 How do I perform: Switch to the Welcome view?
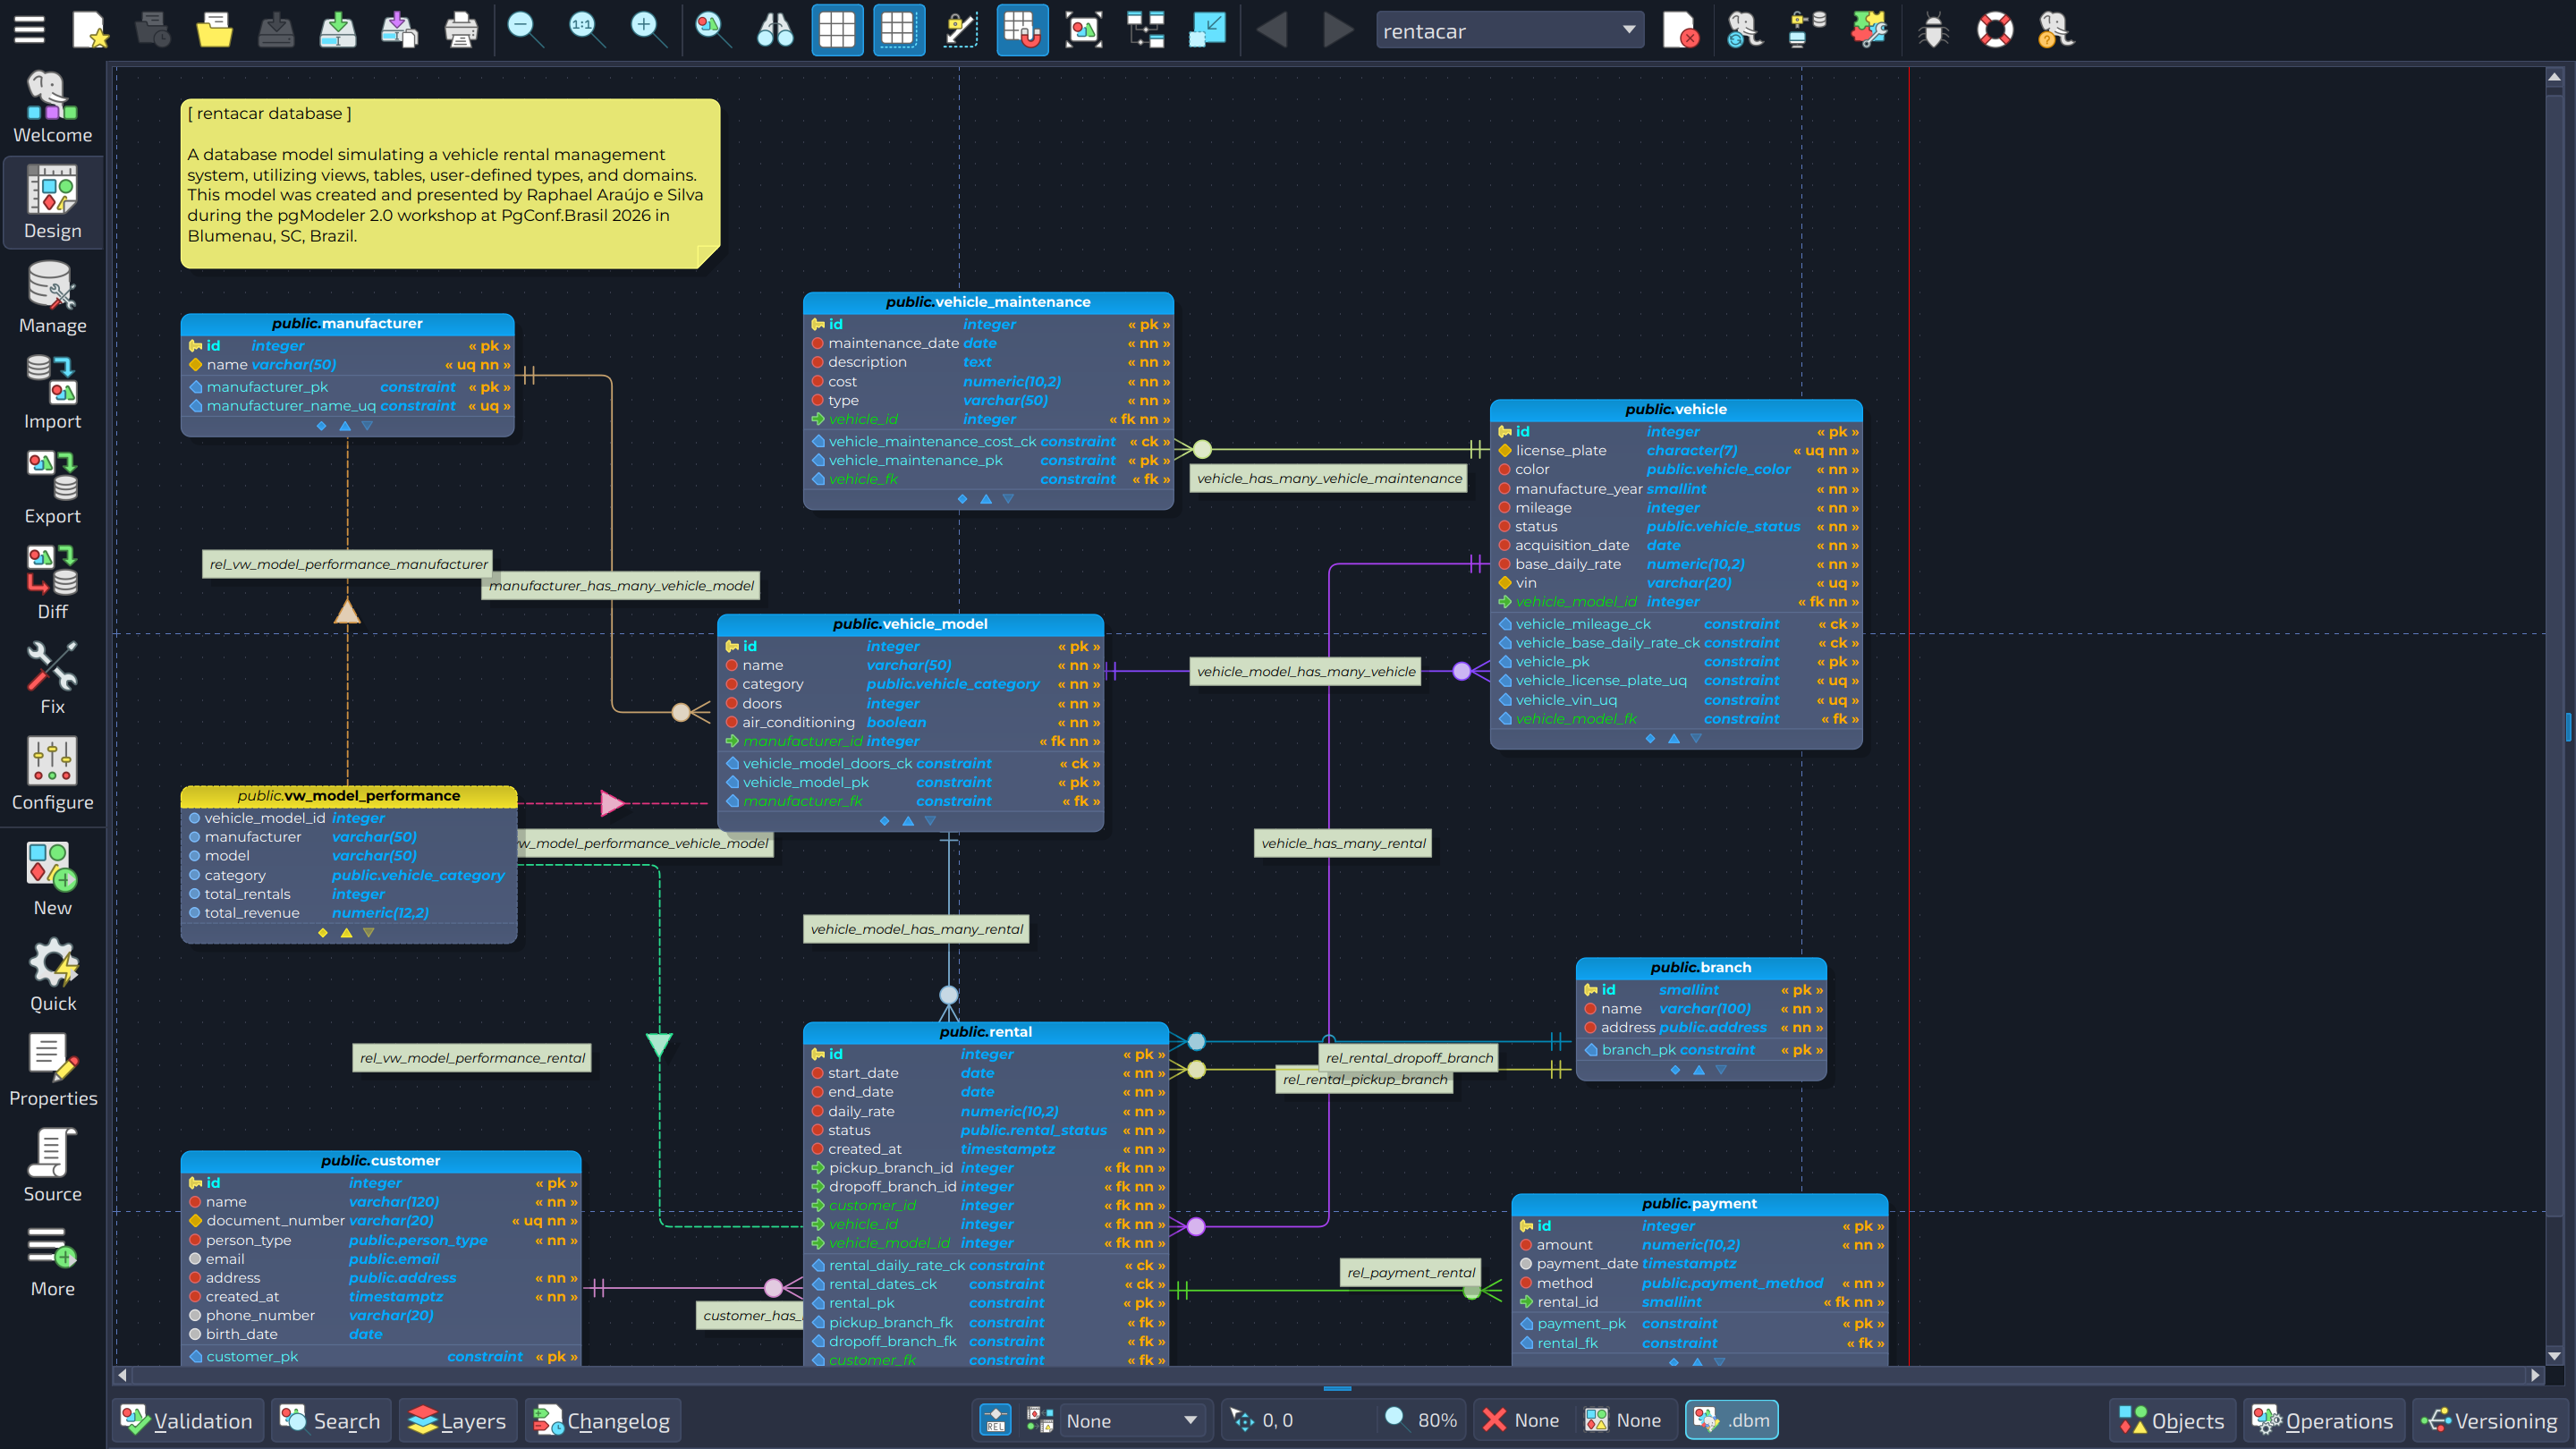click(x=52, y=107)
